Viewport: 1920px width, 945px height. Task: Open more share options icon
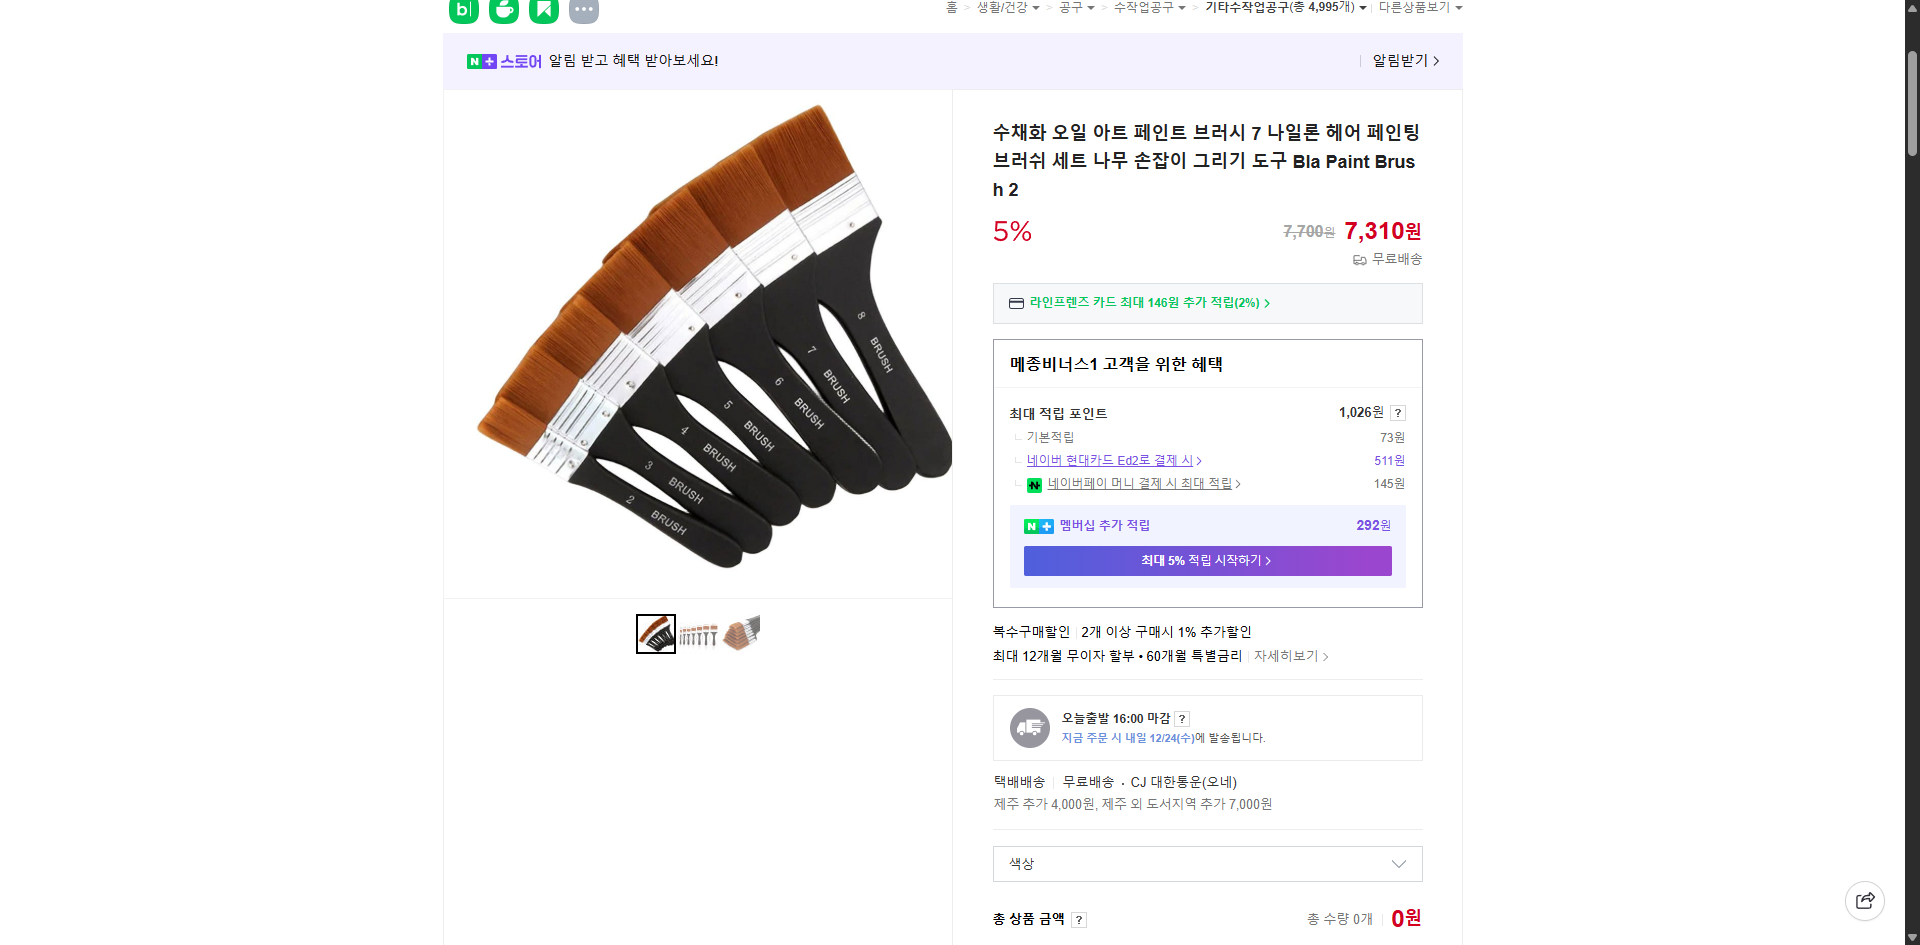point(584,11)
